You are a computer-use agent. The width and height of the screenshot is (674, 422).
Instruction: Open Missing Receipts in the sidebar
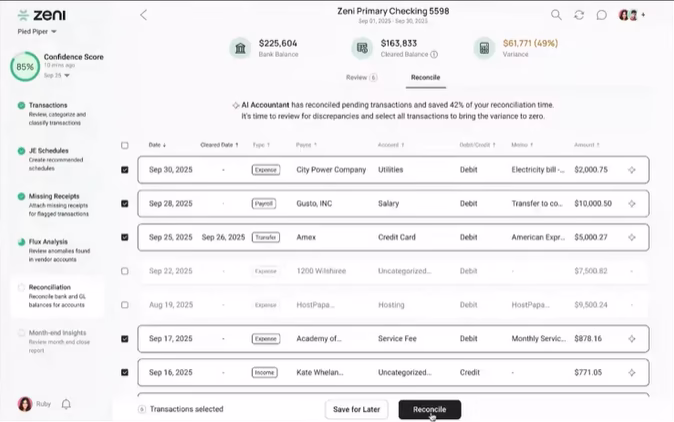click(57, 205)
